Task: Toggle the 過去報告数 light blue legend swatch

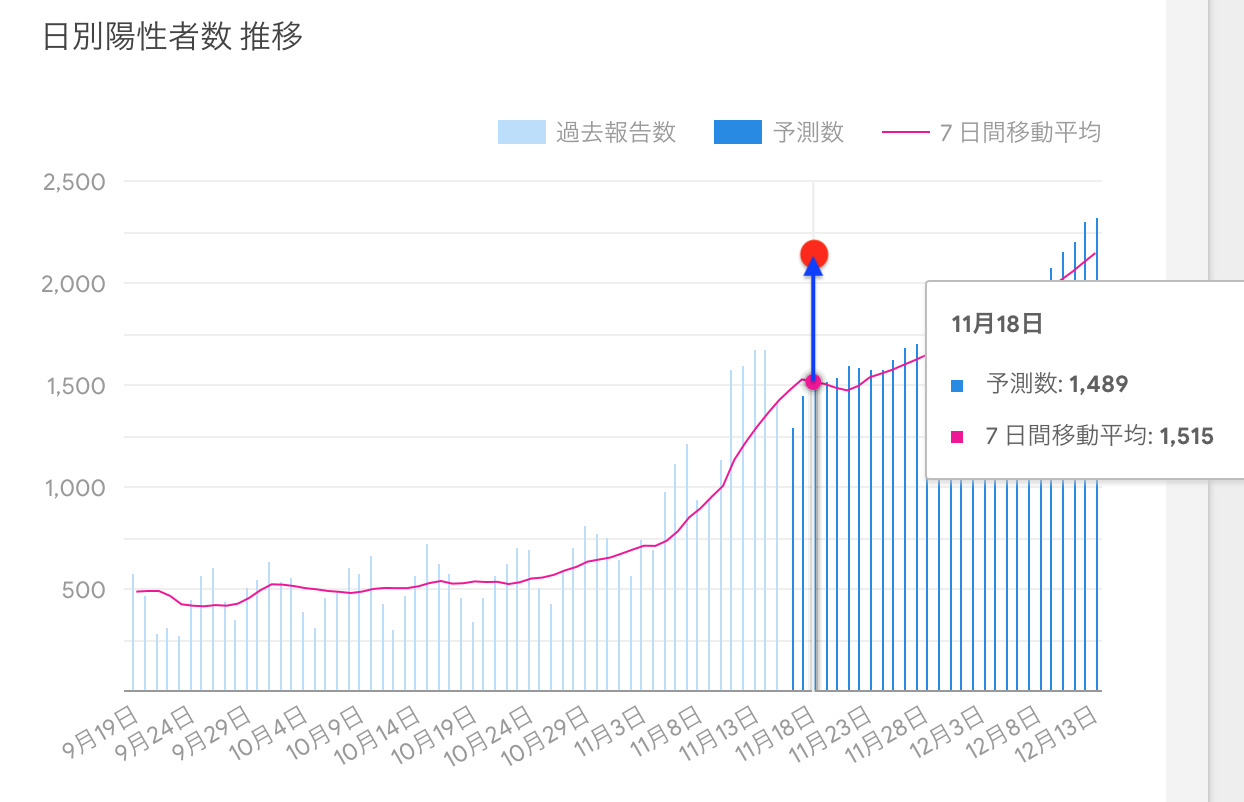Action: click(x=521, y=132)
